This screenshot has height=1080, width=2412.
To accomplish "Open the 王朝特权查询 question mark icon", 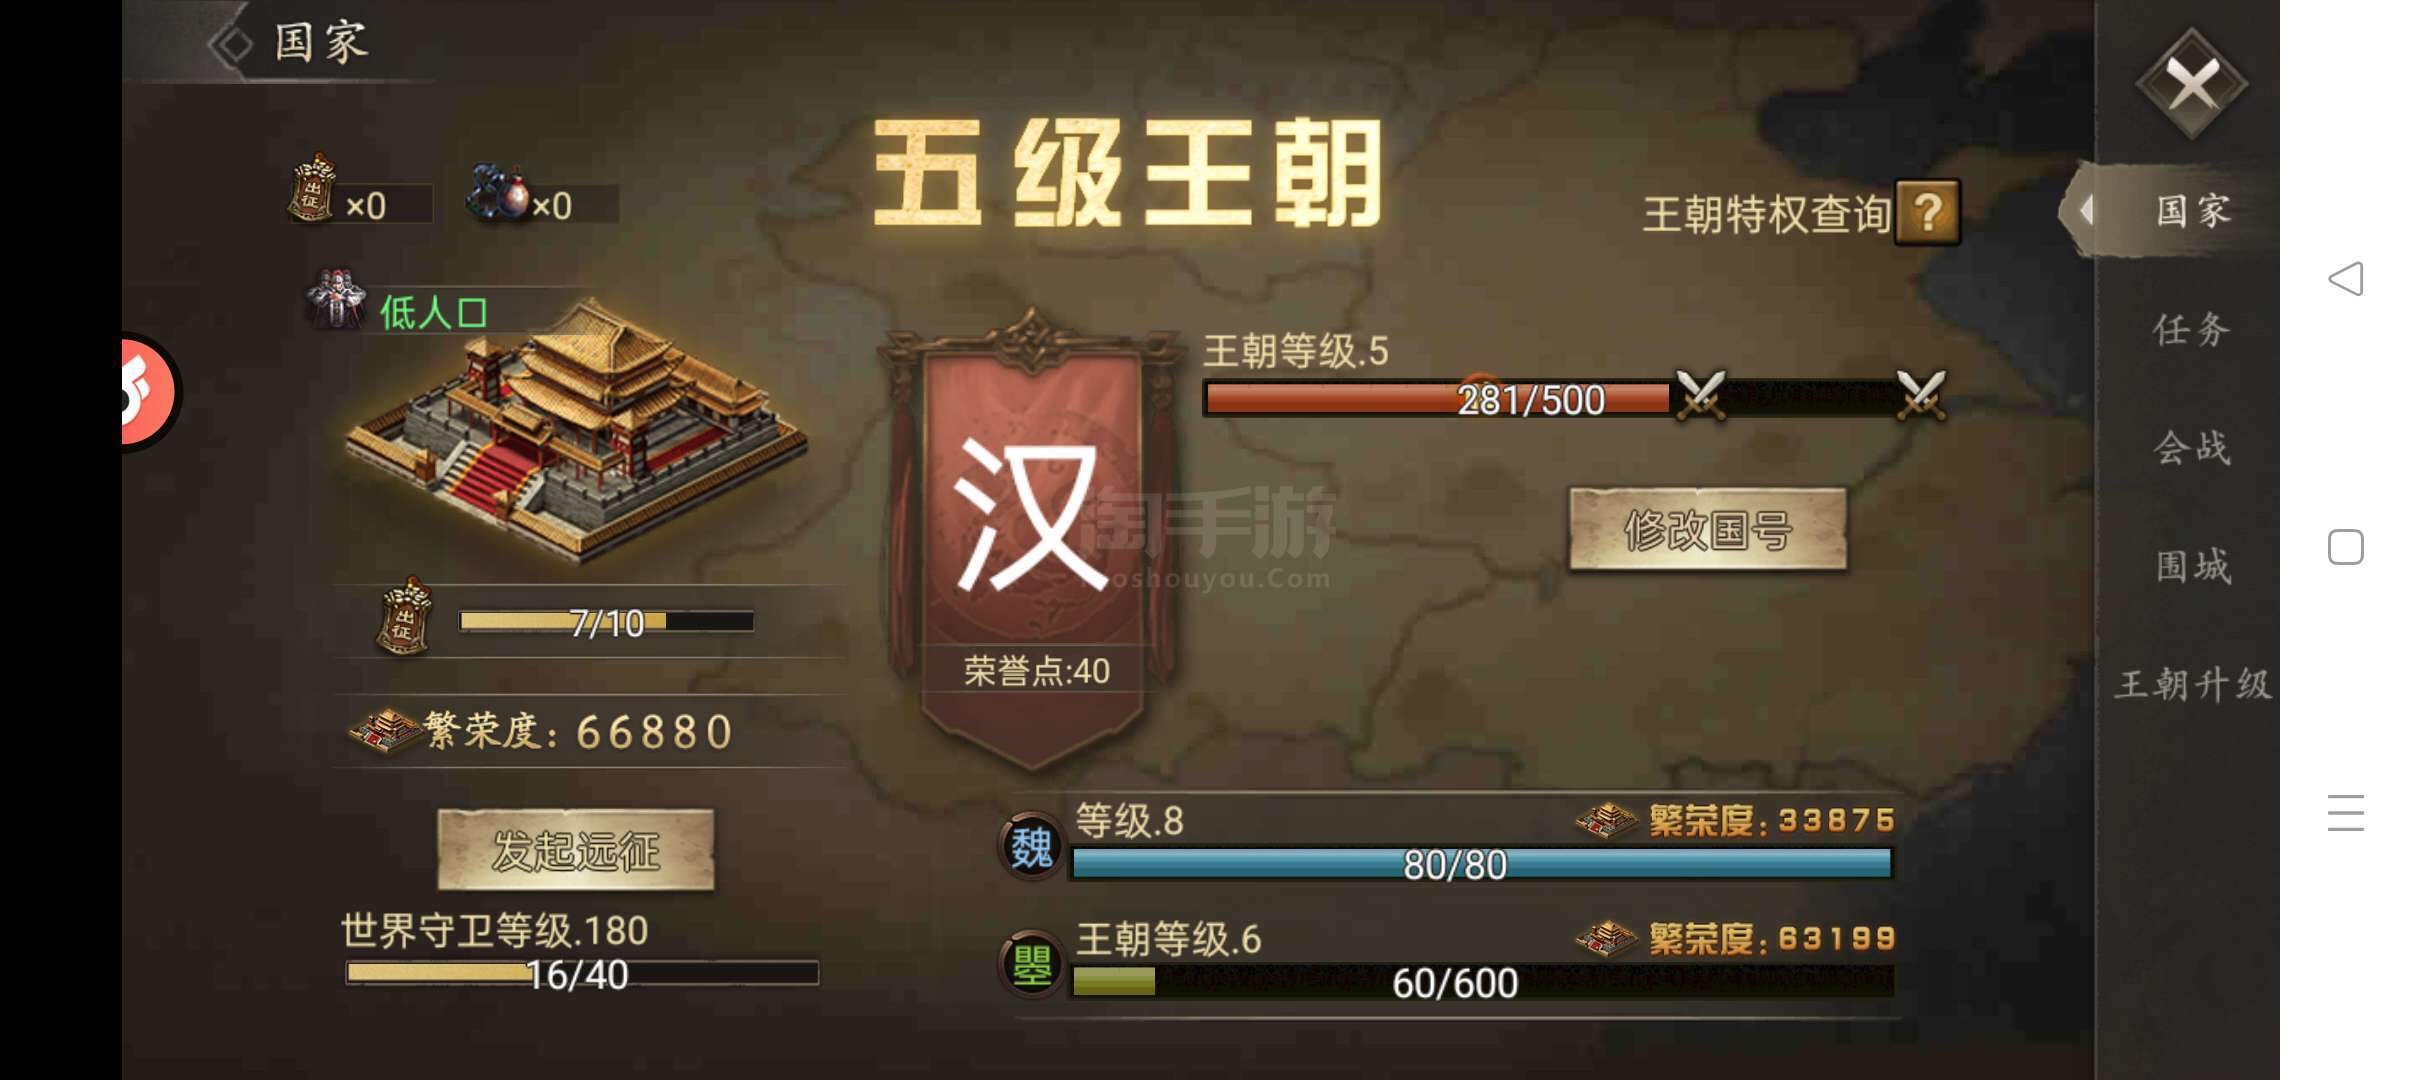I will pyautogui.click(x=1927, y=212).
